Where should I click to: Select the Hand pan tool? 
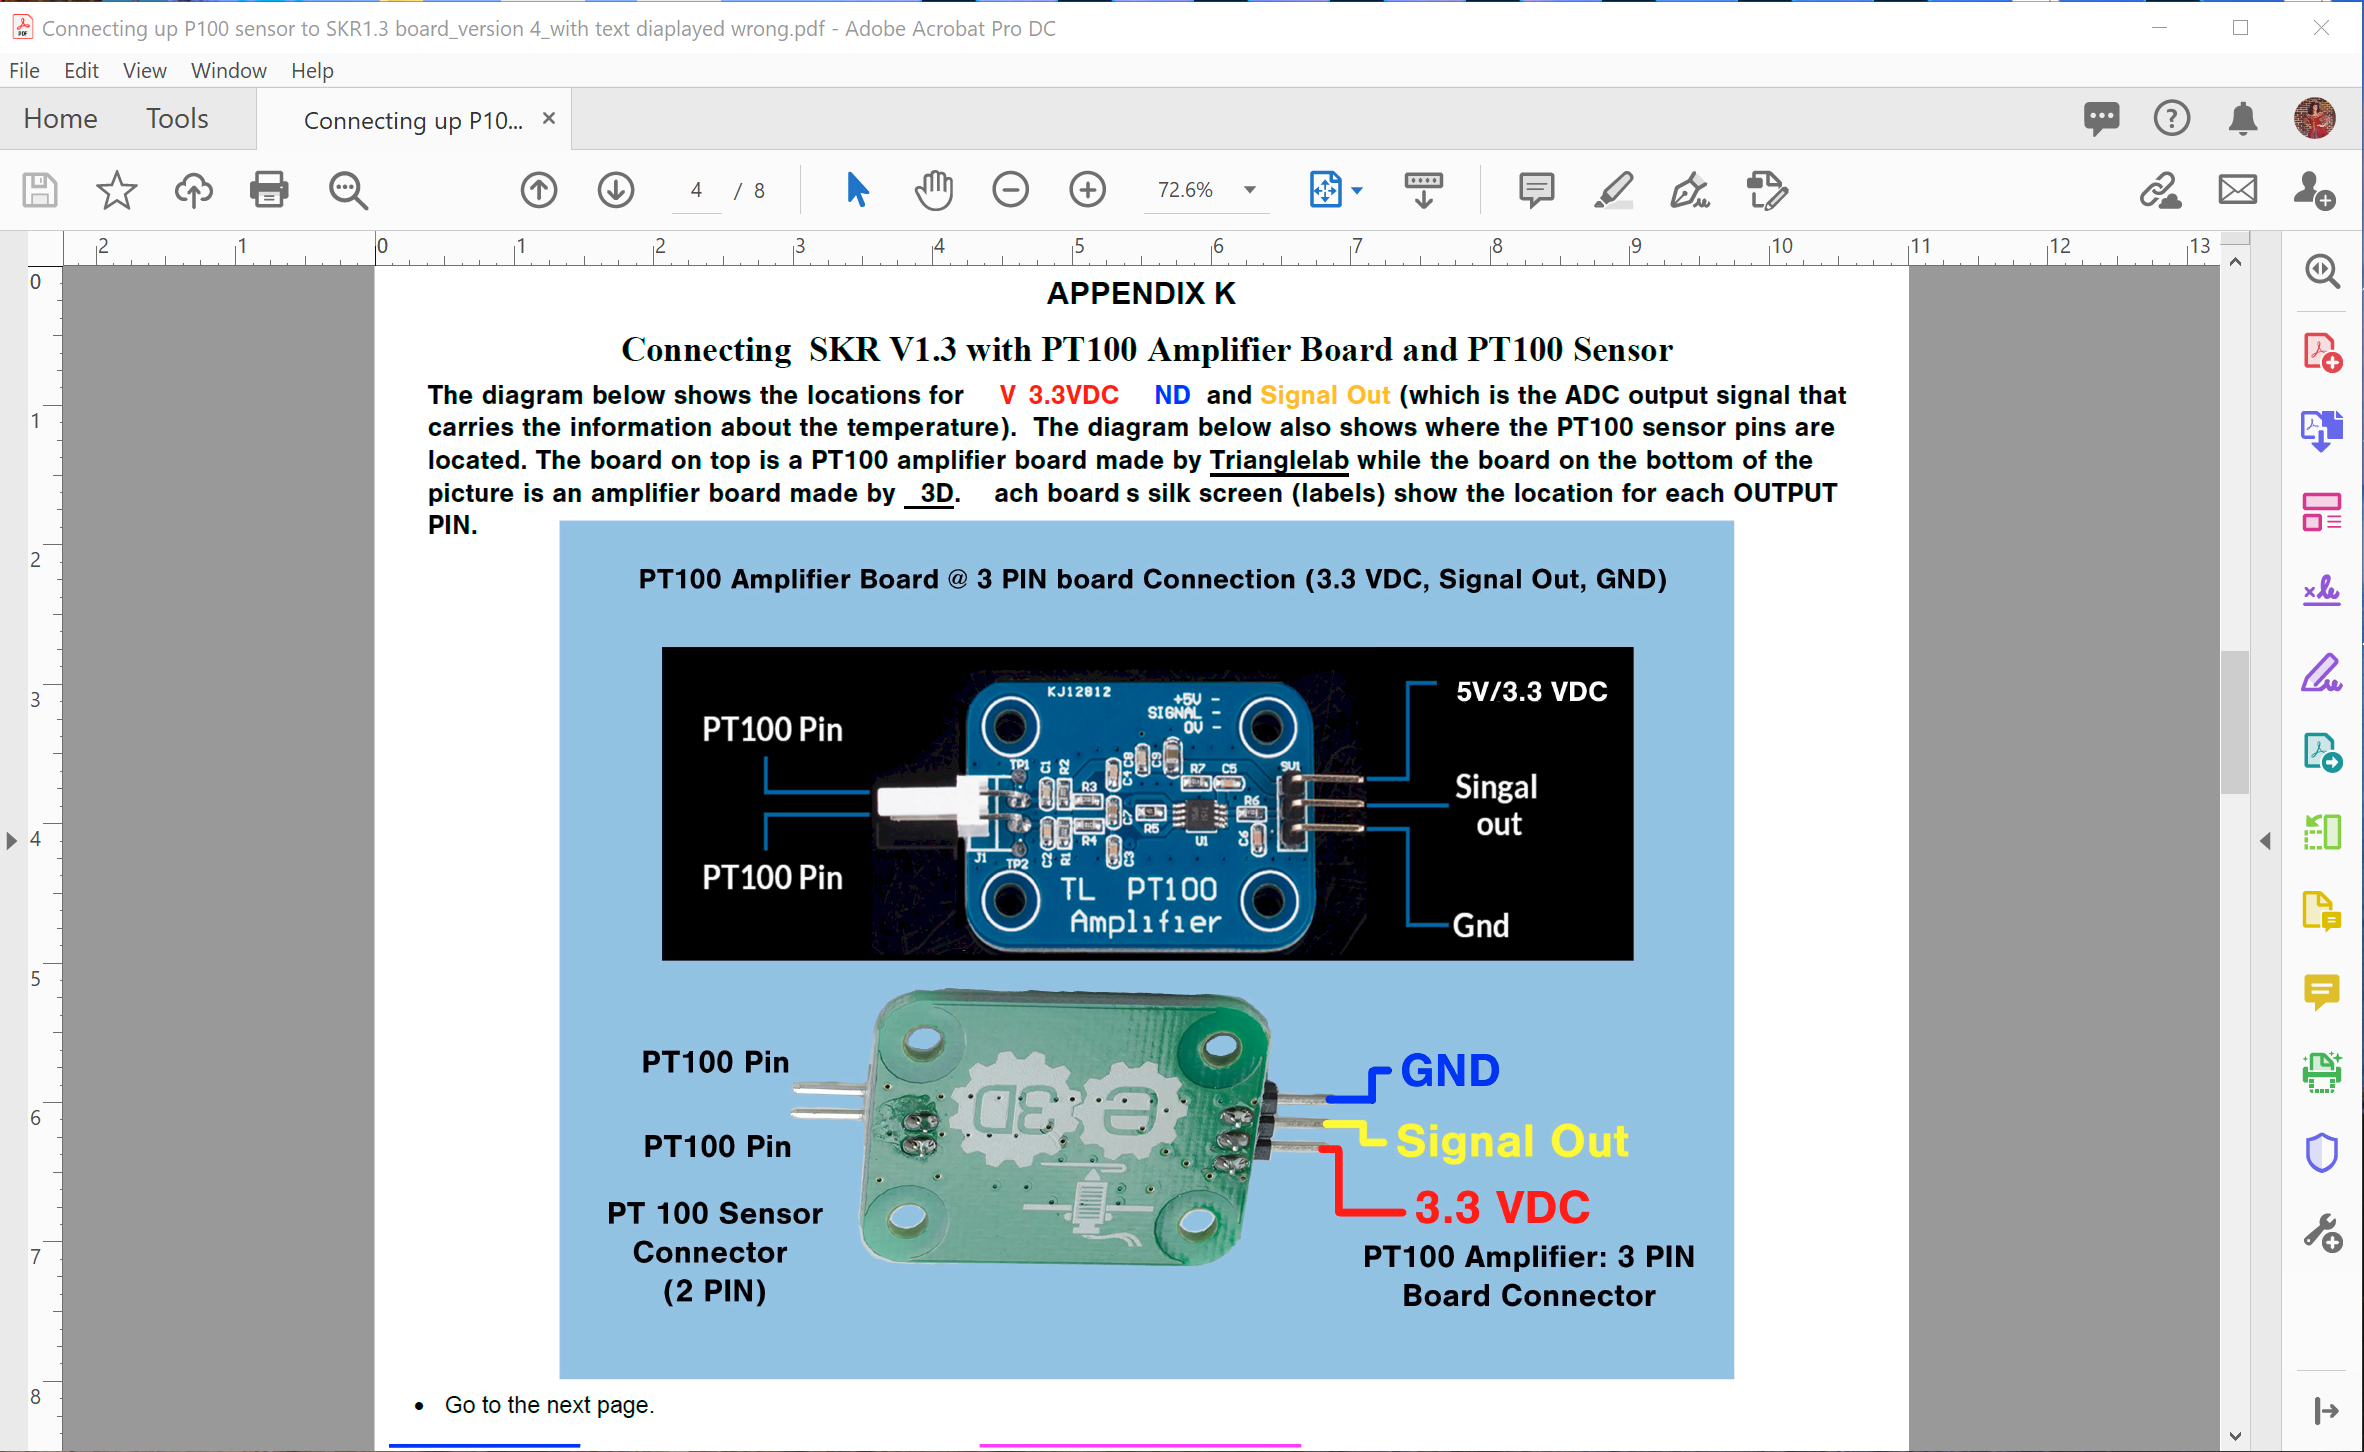tap(933, 189)
